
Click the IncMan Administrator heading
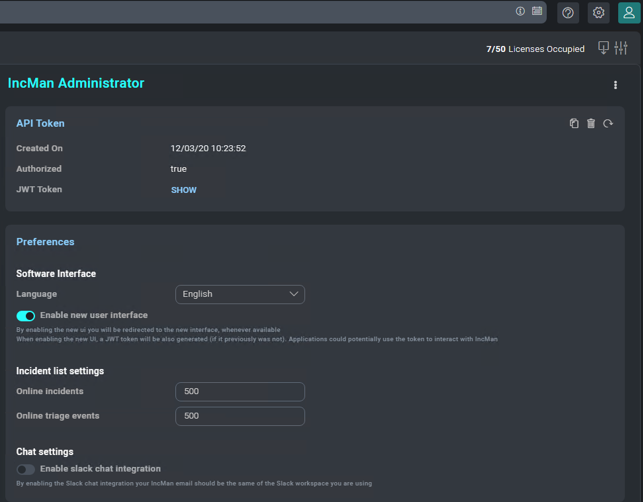(x=76, y=83)
